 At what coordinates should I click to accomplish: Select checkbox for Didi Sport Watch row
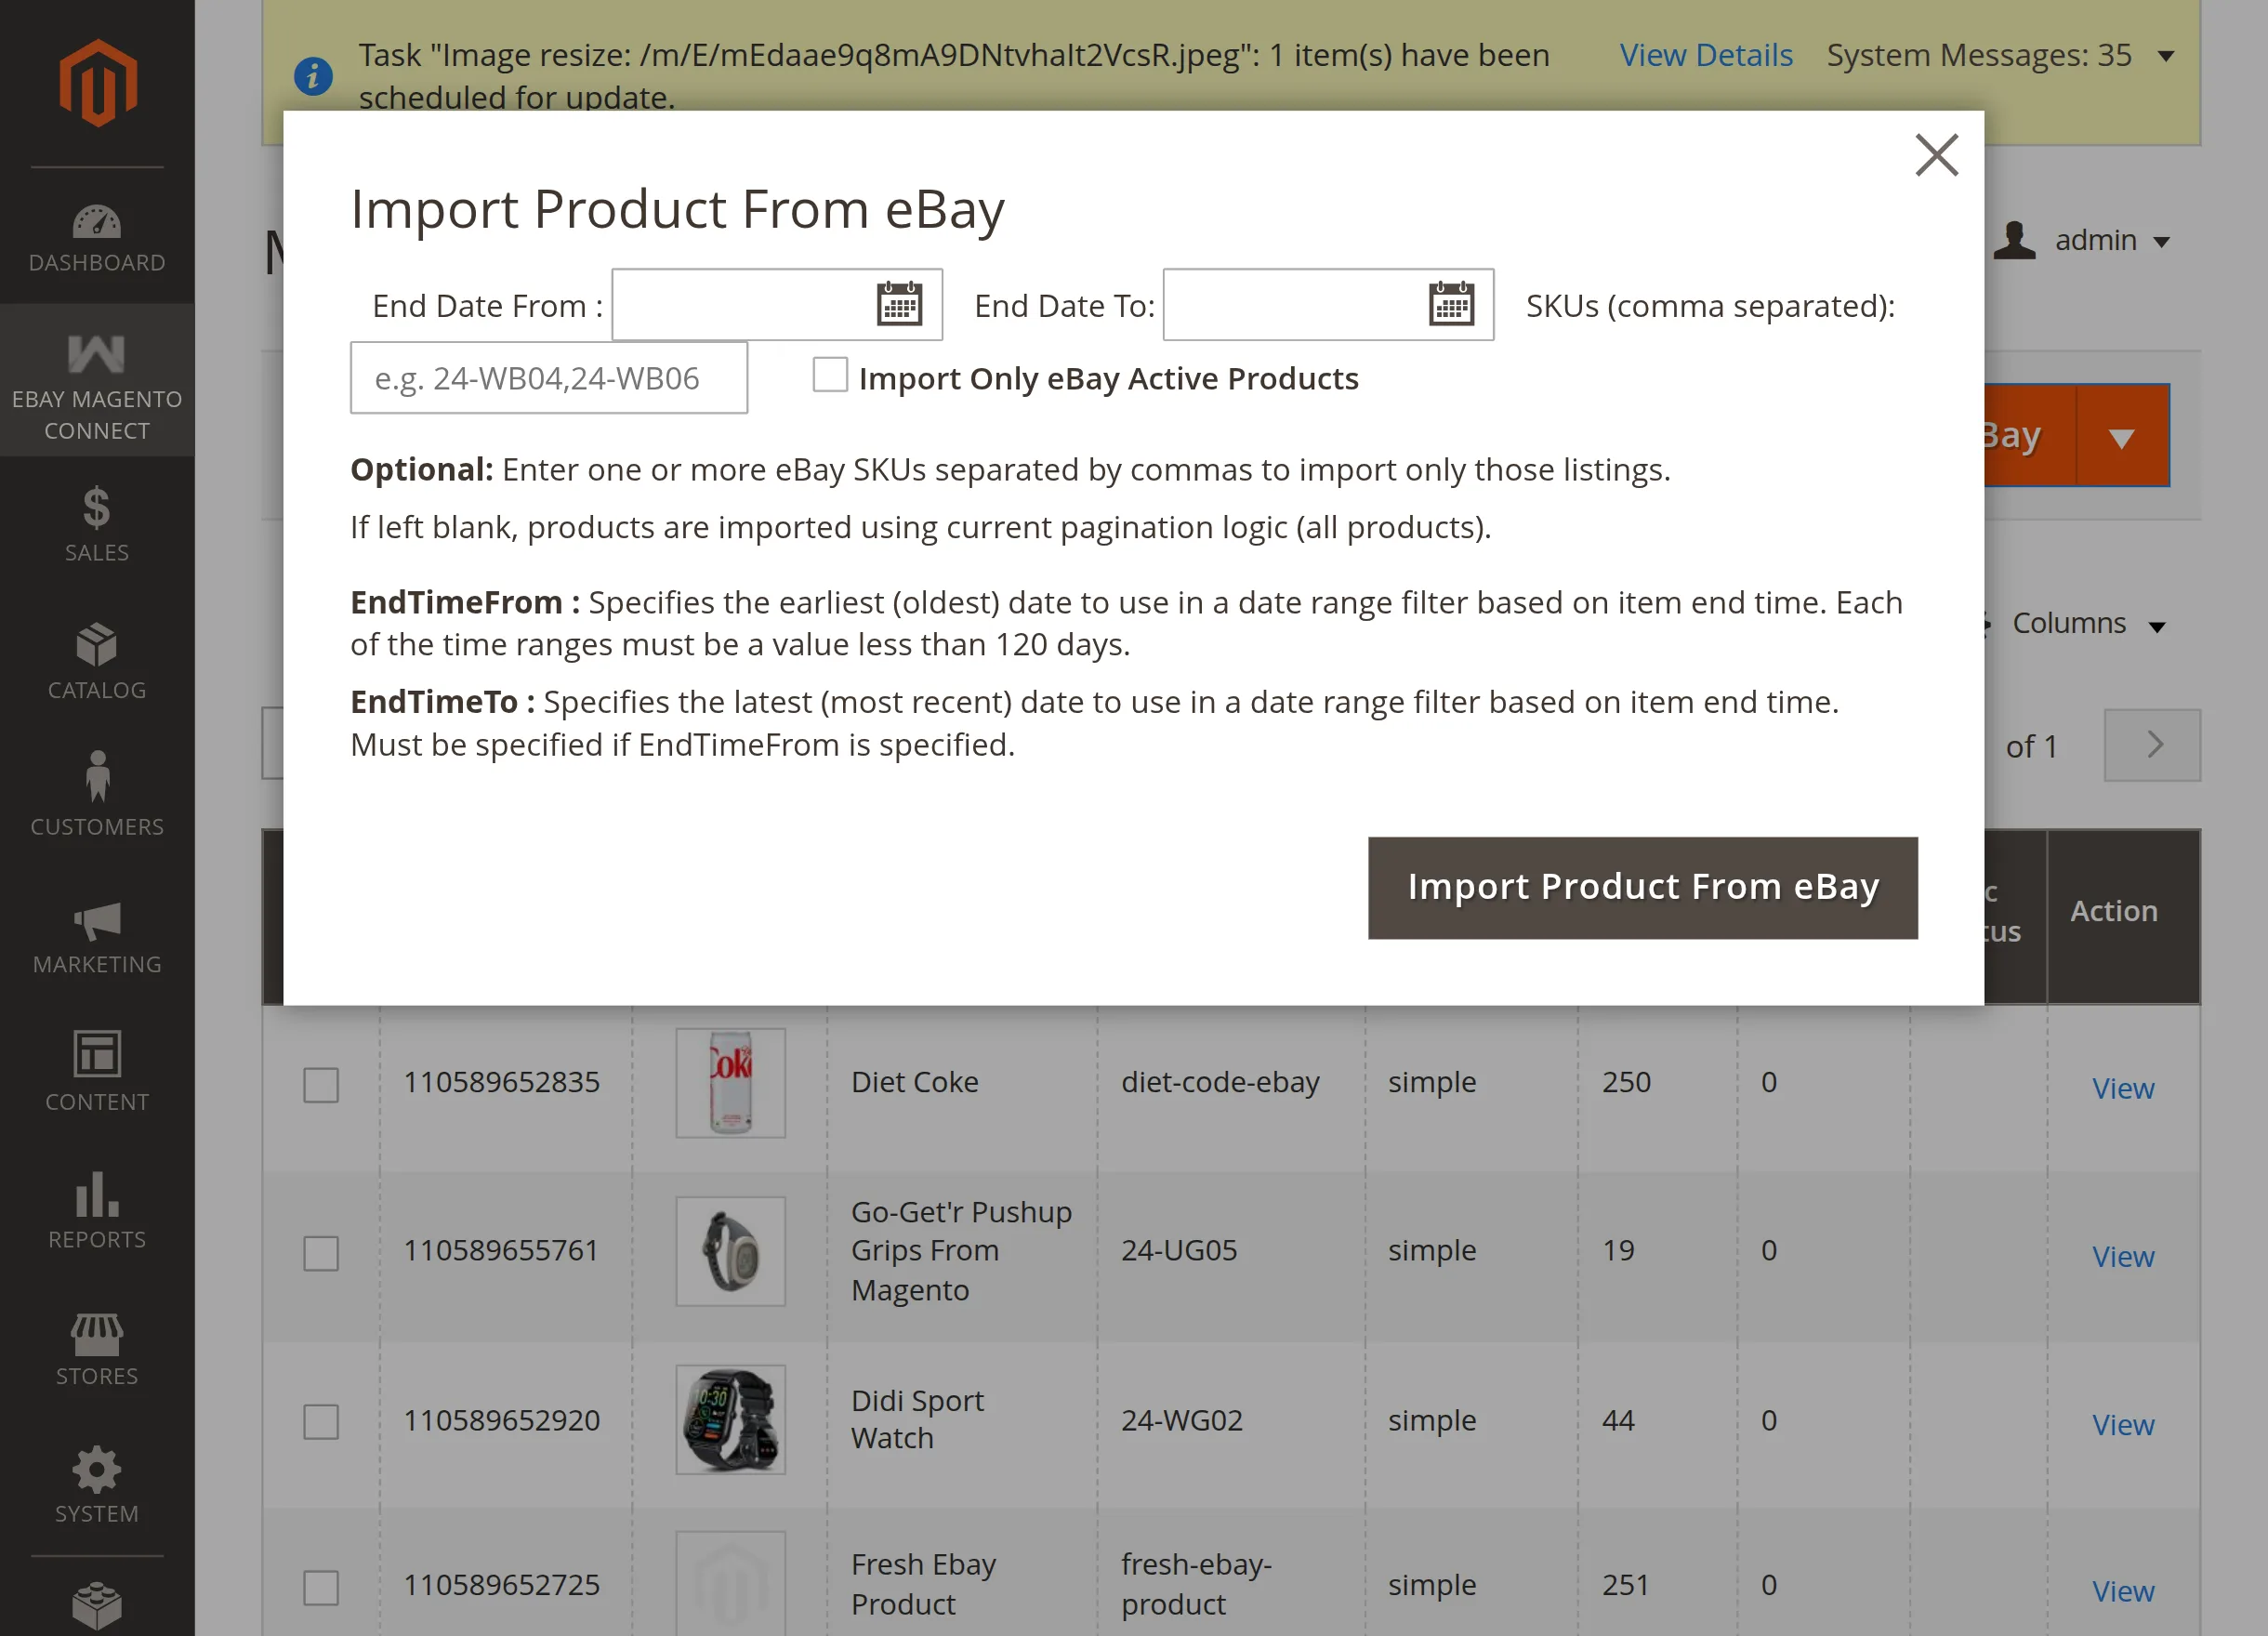321,1421
